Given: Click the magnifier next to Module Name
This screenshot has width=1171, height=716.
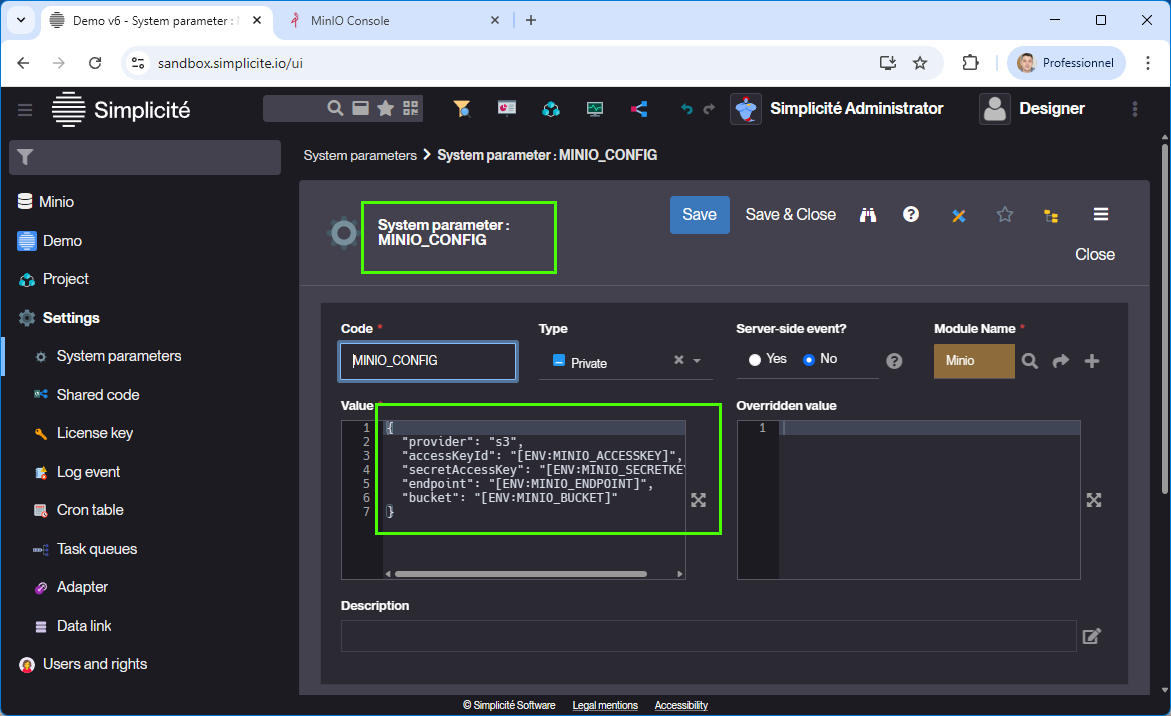Looking at the screenshot, I should click(x=1030, y=361).
